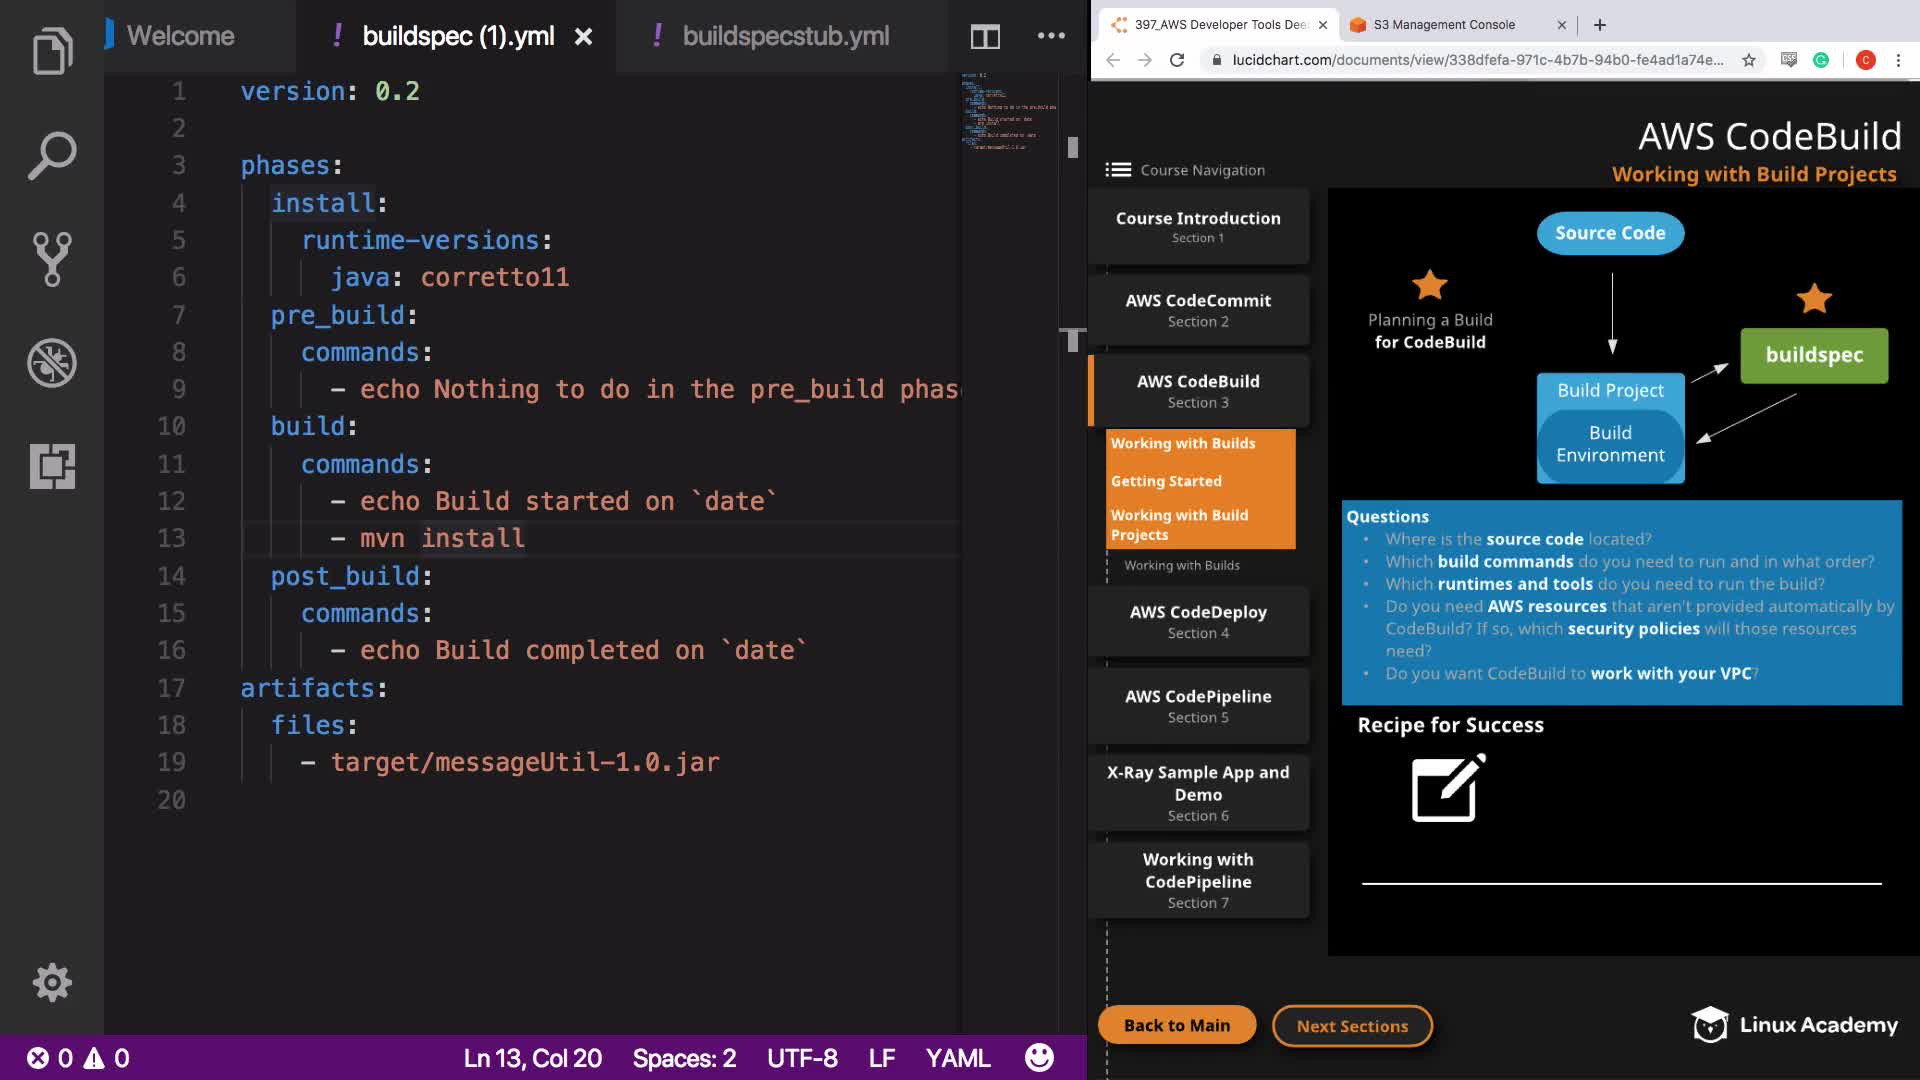
Task: Open the Explorer files icon in activity bar
Action: (x=52, y=51)
